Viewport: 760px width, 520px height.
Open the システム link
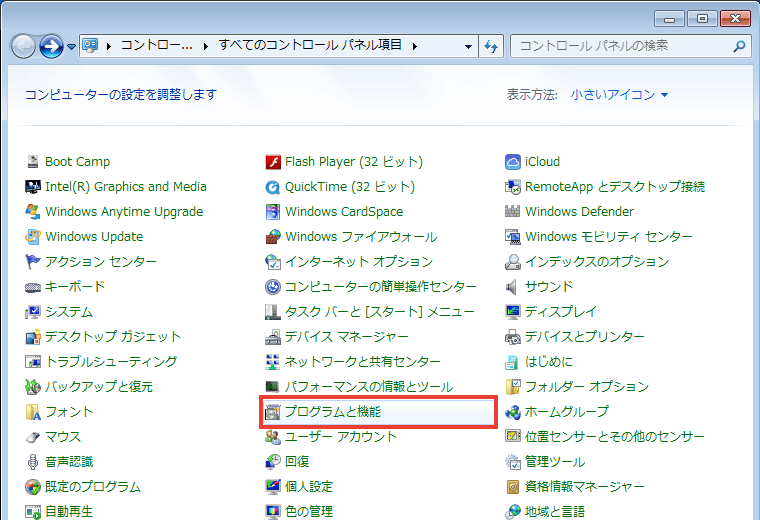(x=68, y=312)
